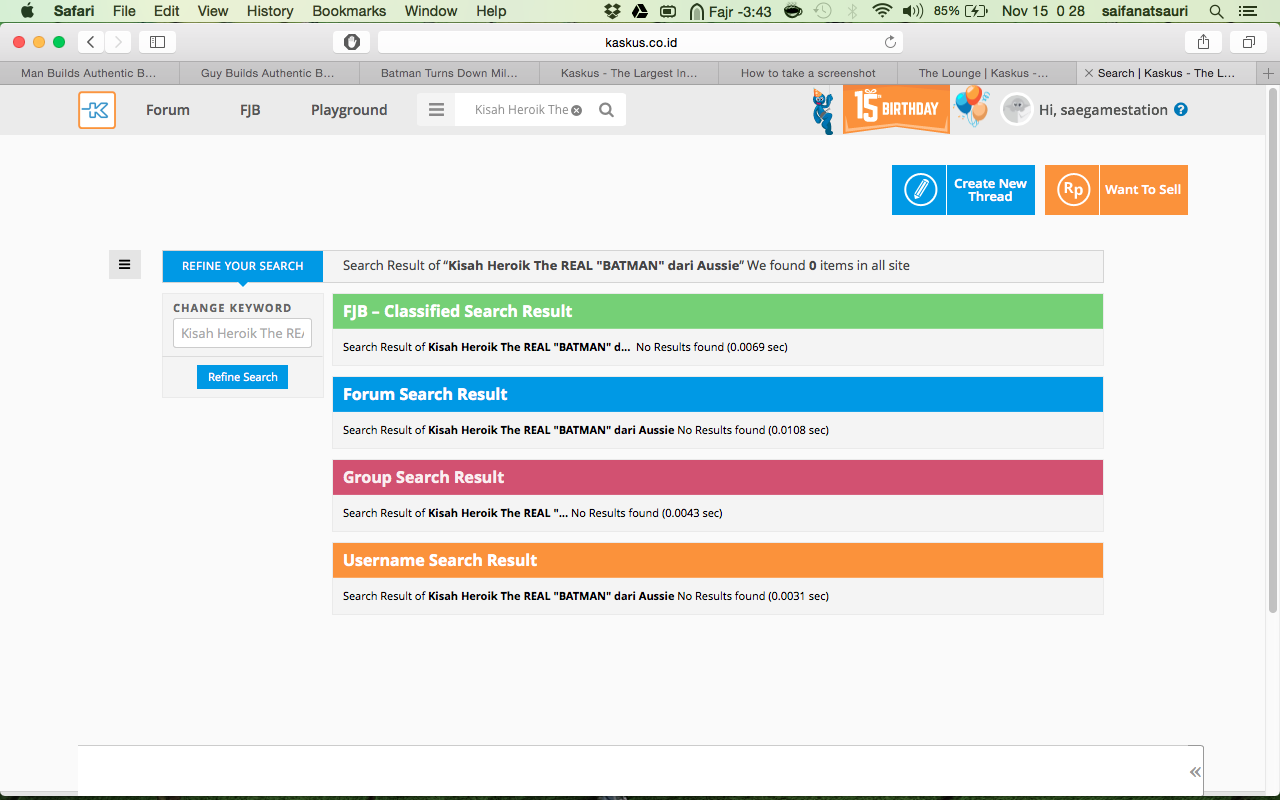Click the Wi-Fi status icon
This screenshot has height=800, width=1280.
[x=881, y=11]
